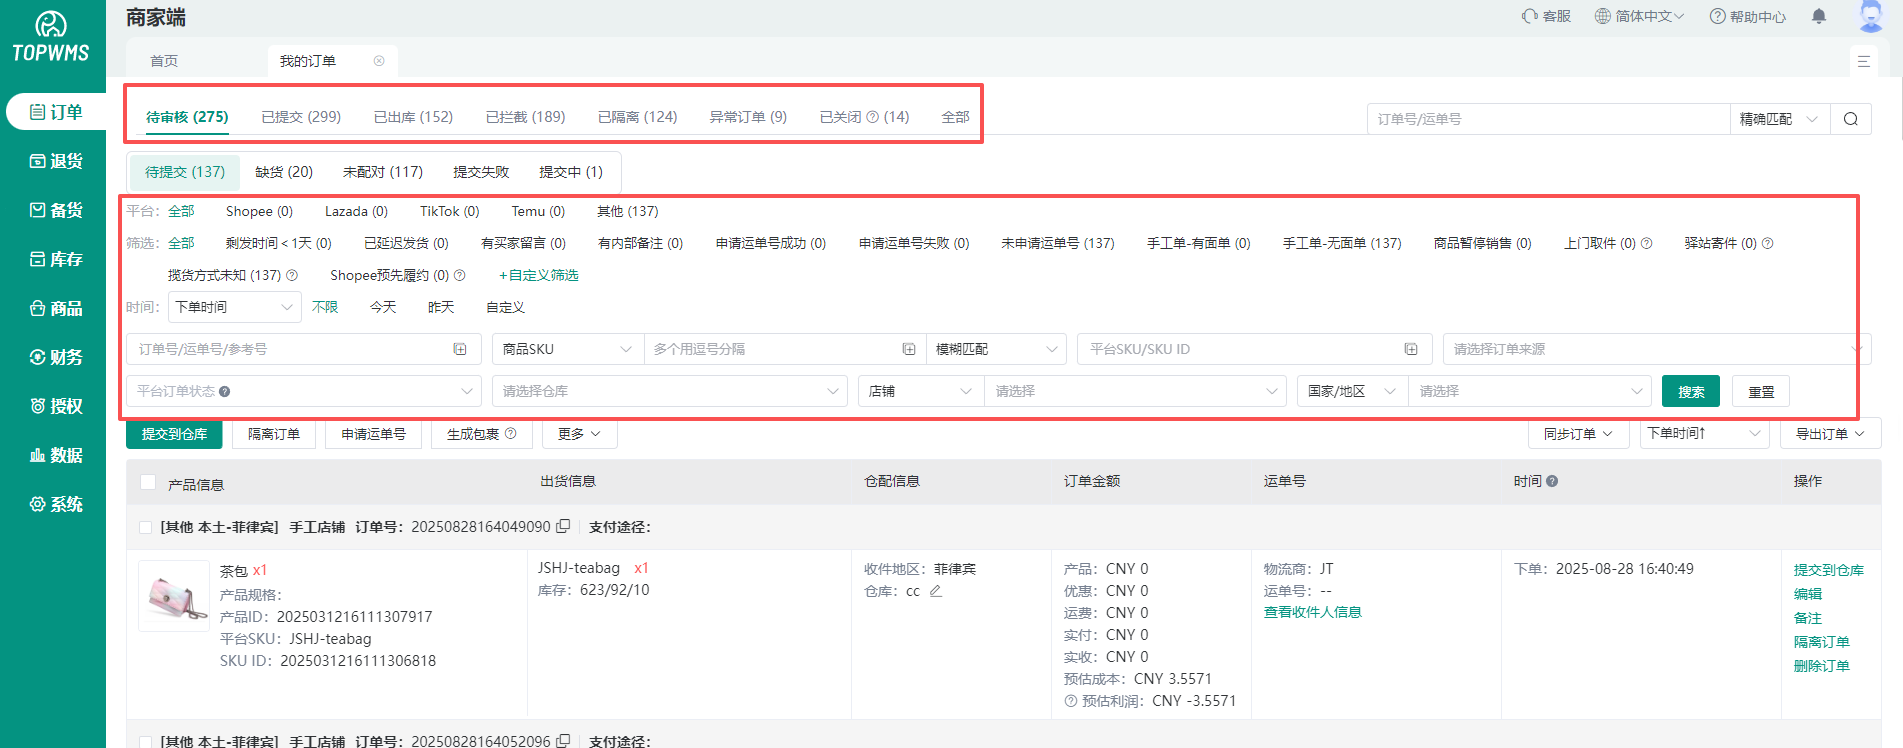Screen dimensions: 1903x748
Task: Open the 财务 sidebar section
Action: (55, 357)
